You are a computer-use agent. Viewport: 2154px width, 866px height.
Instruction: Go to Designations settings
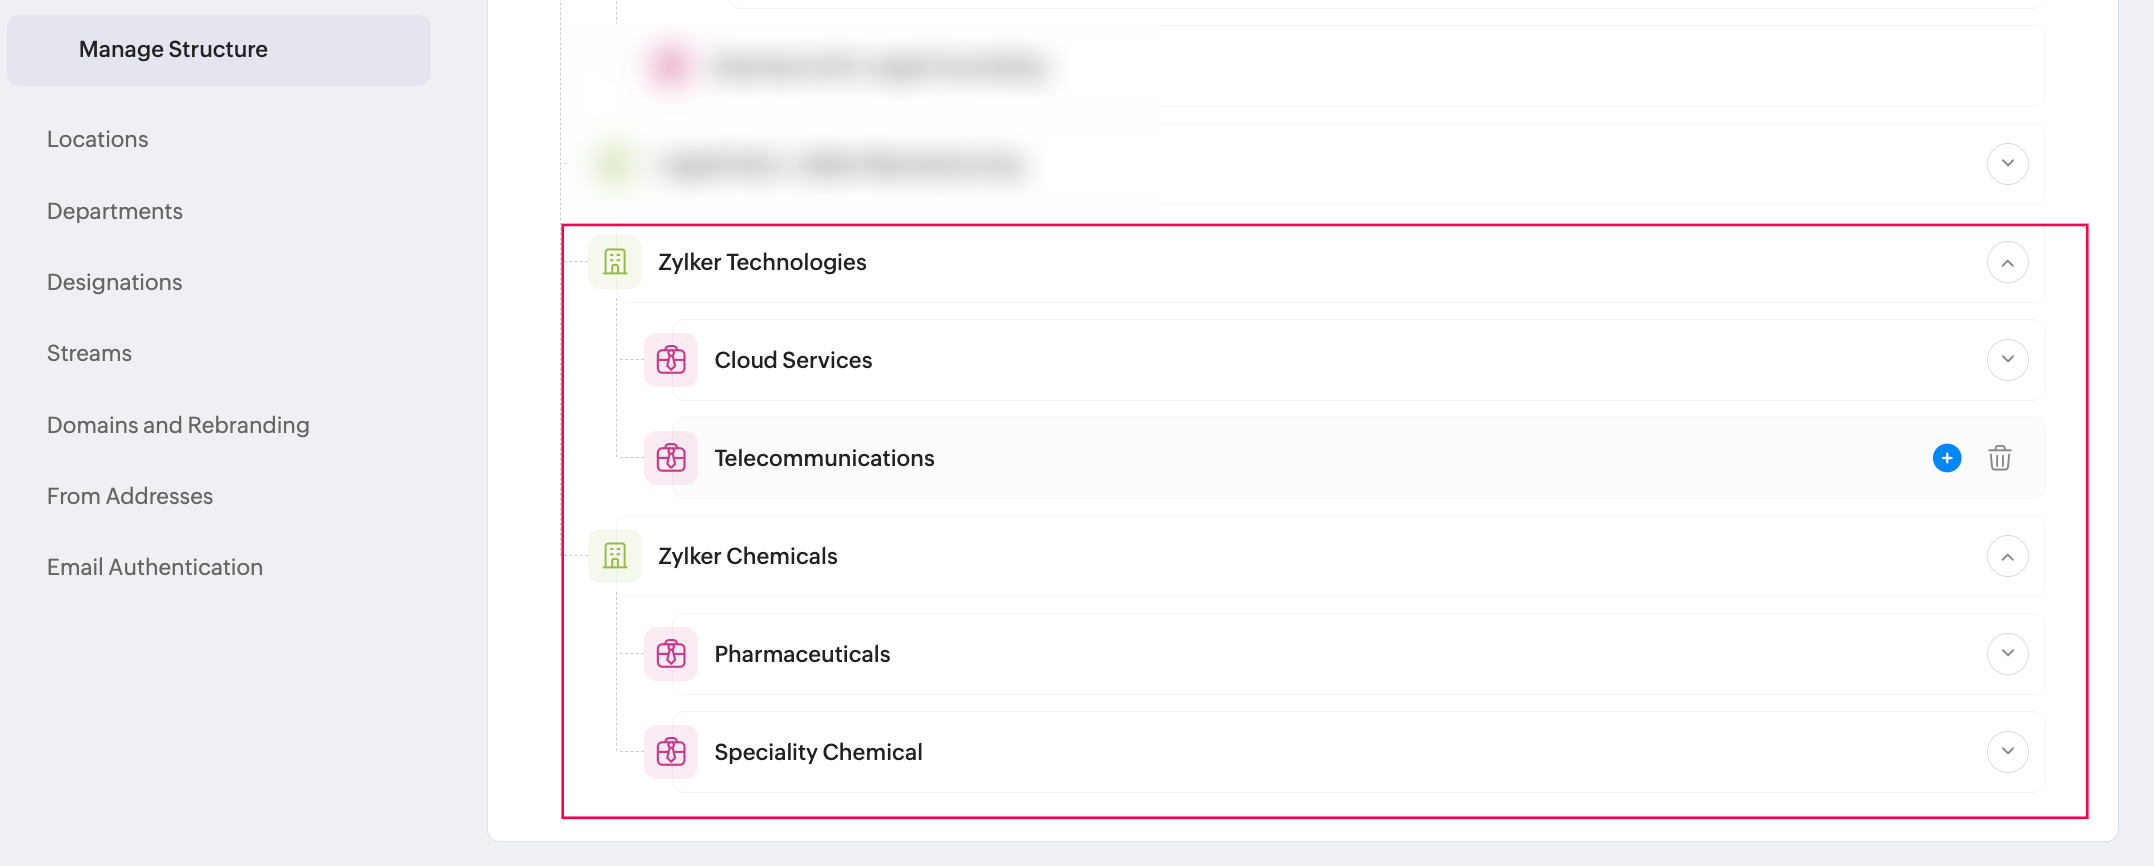tap(114, 282)
